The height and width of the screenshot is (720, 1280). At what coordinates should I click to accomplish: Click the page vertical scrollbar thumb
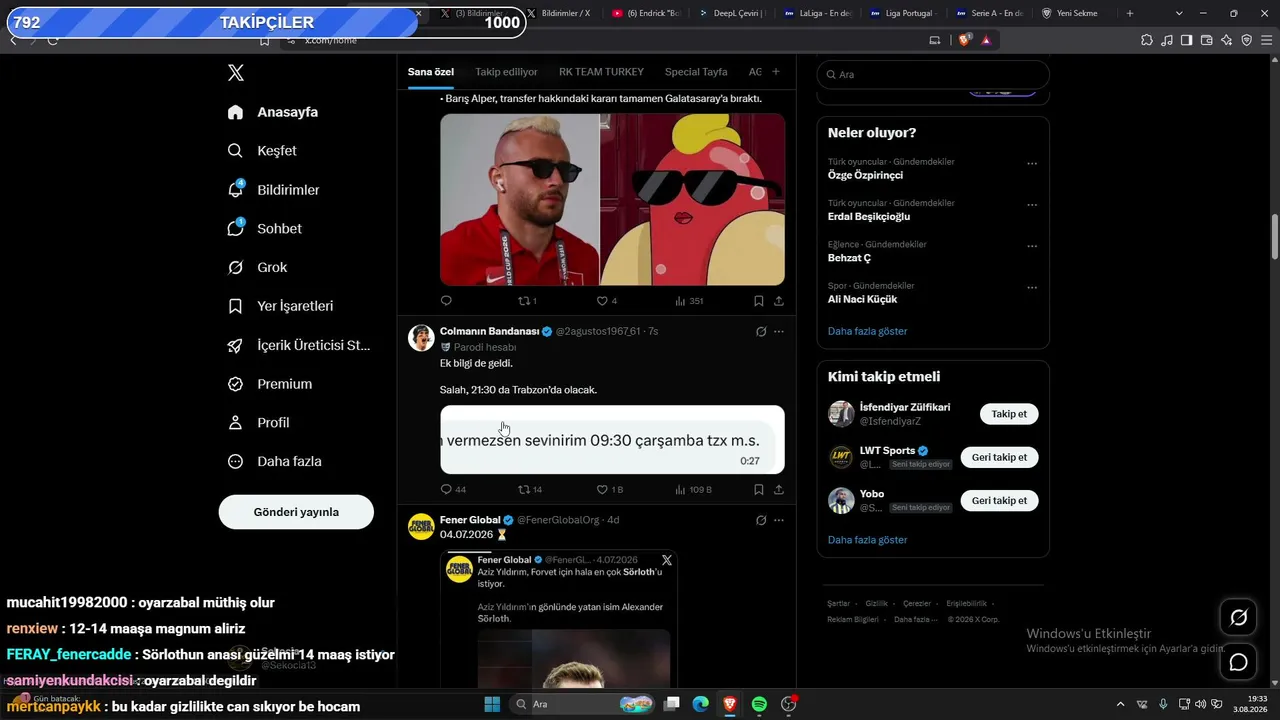[1274, 236]
